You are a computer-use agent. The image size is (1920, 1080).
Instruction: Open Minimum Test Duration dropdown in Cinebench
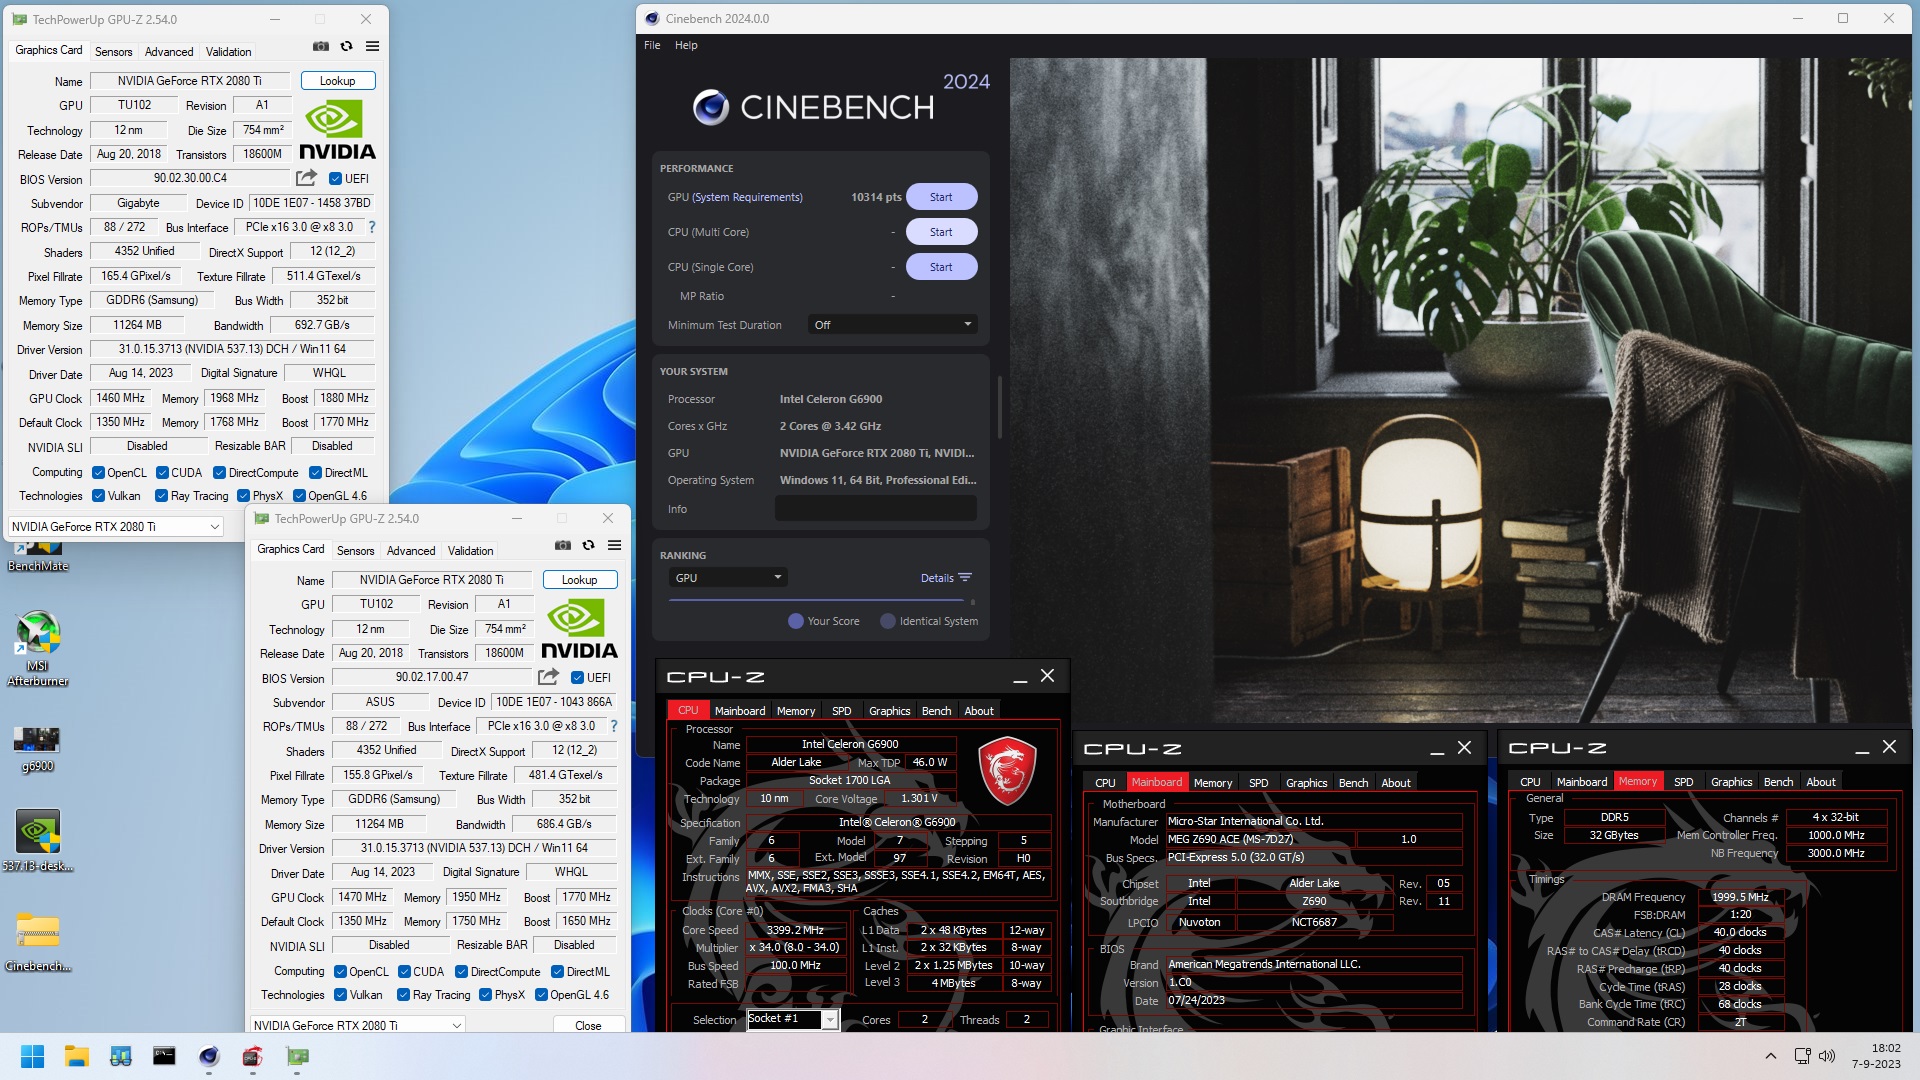(893, 325)
